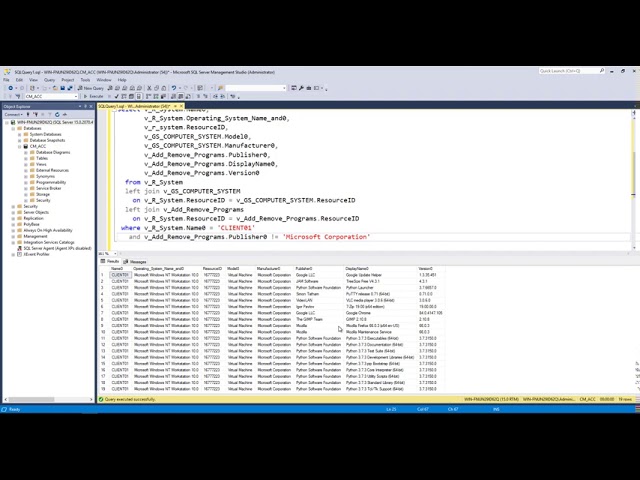This screenshot has height=480, width=640.
Task: Click the Navigate Backward icon
Action: click(11, 88)
